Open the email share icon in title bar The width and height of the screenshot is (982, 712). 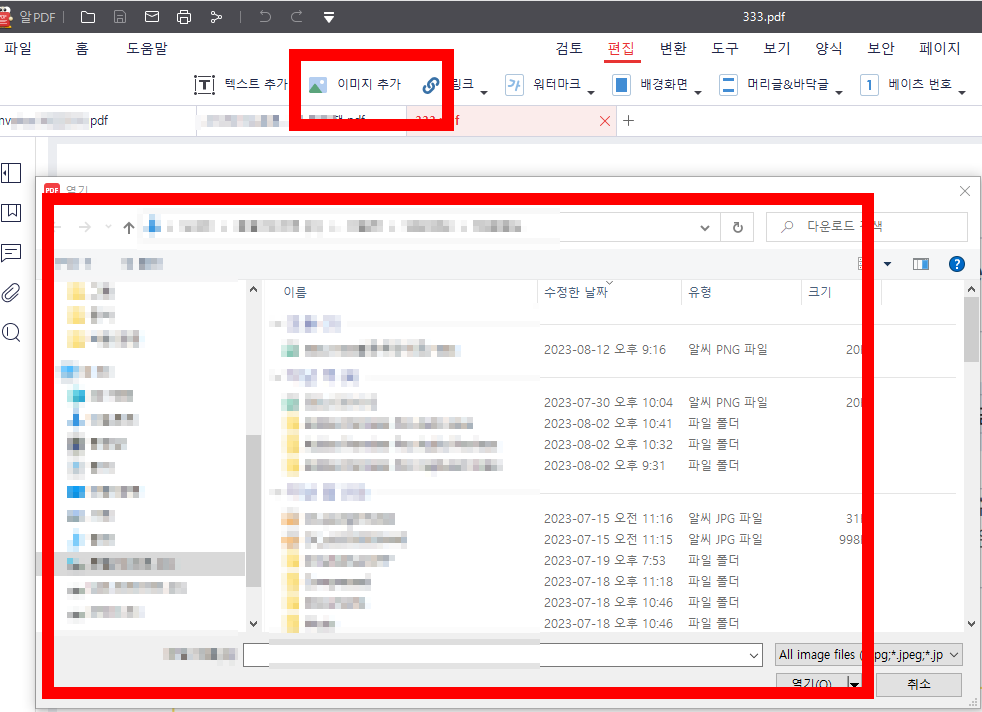(152, 16)
